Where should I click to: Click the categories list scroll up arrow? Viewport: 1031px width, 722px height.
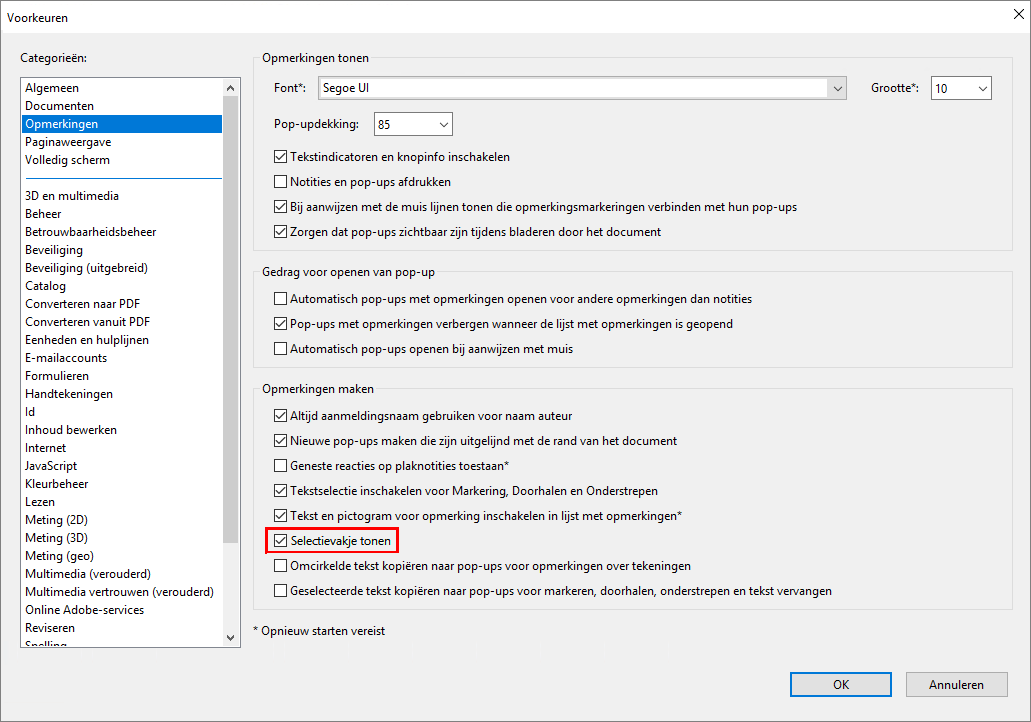230,87
